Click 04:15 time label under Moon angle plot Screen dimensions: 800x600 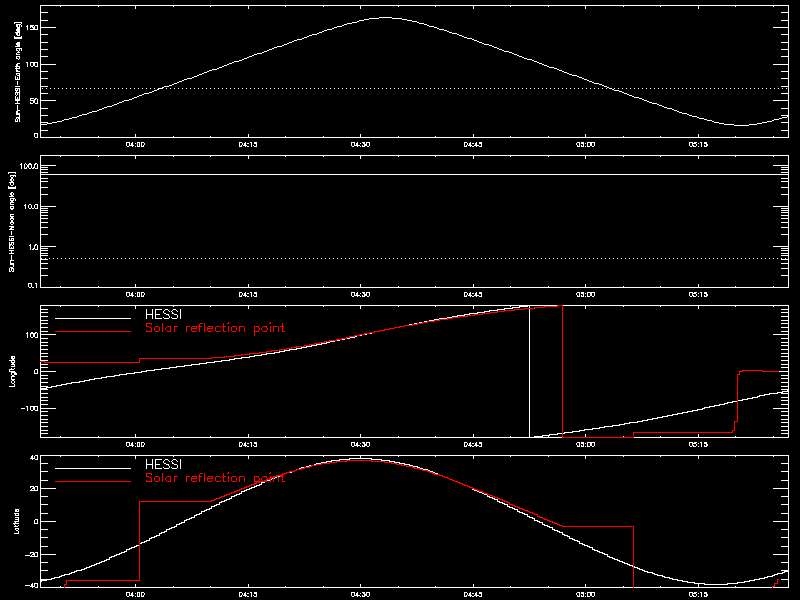tap(248, 294)
